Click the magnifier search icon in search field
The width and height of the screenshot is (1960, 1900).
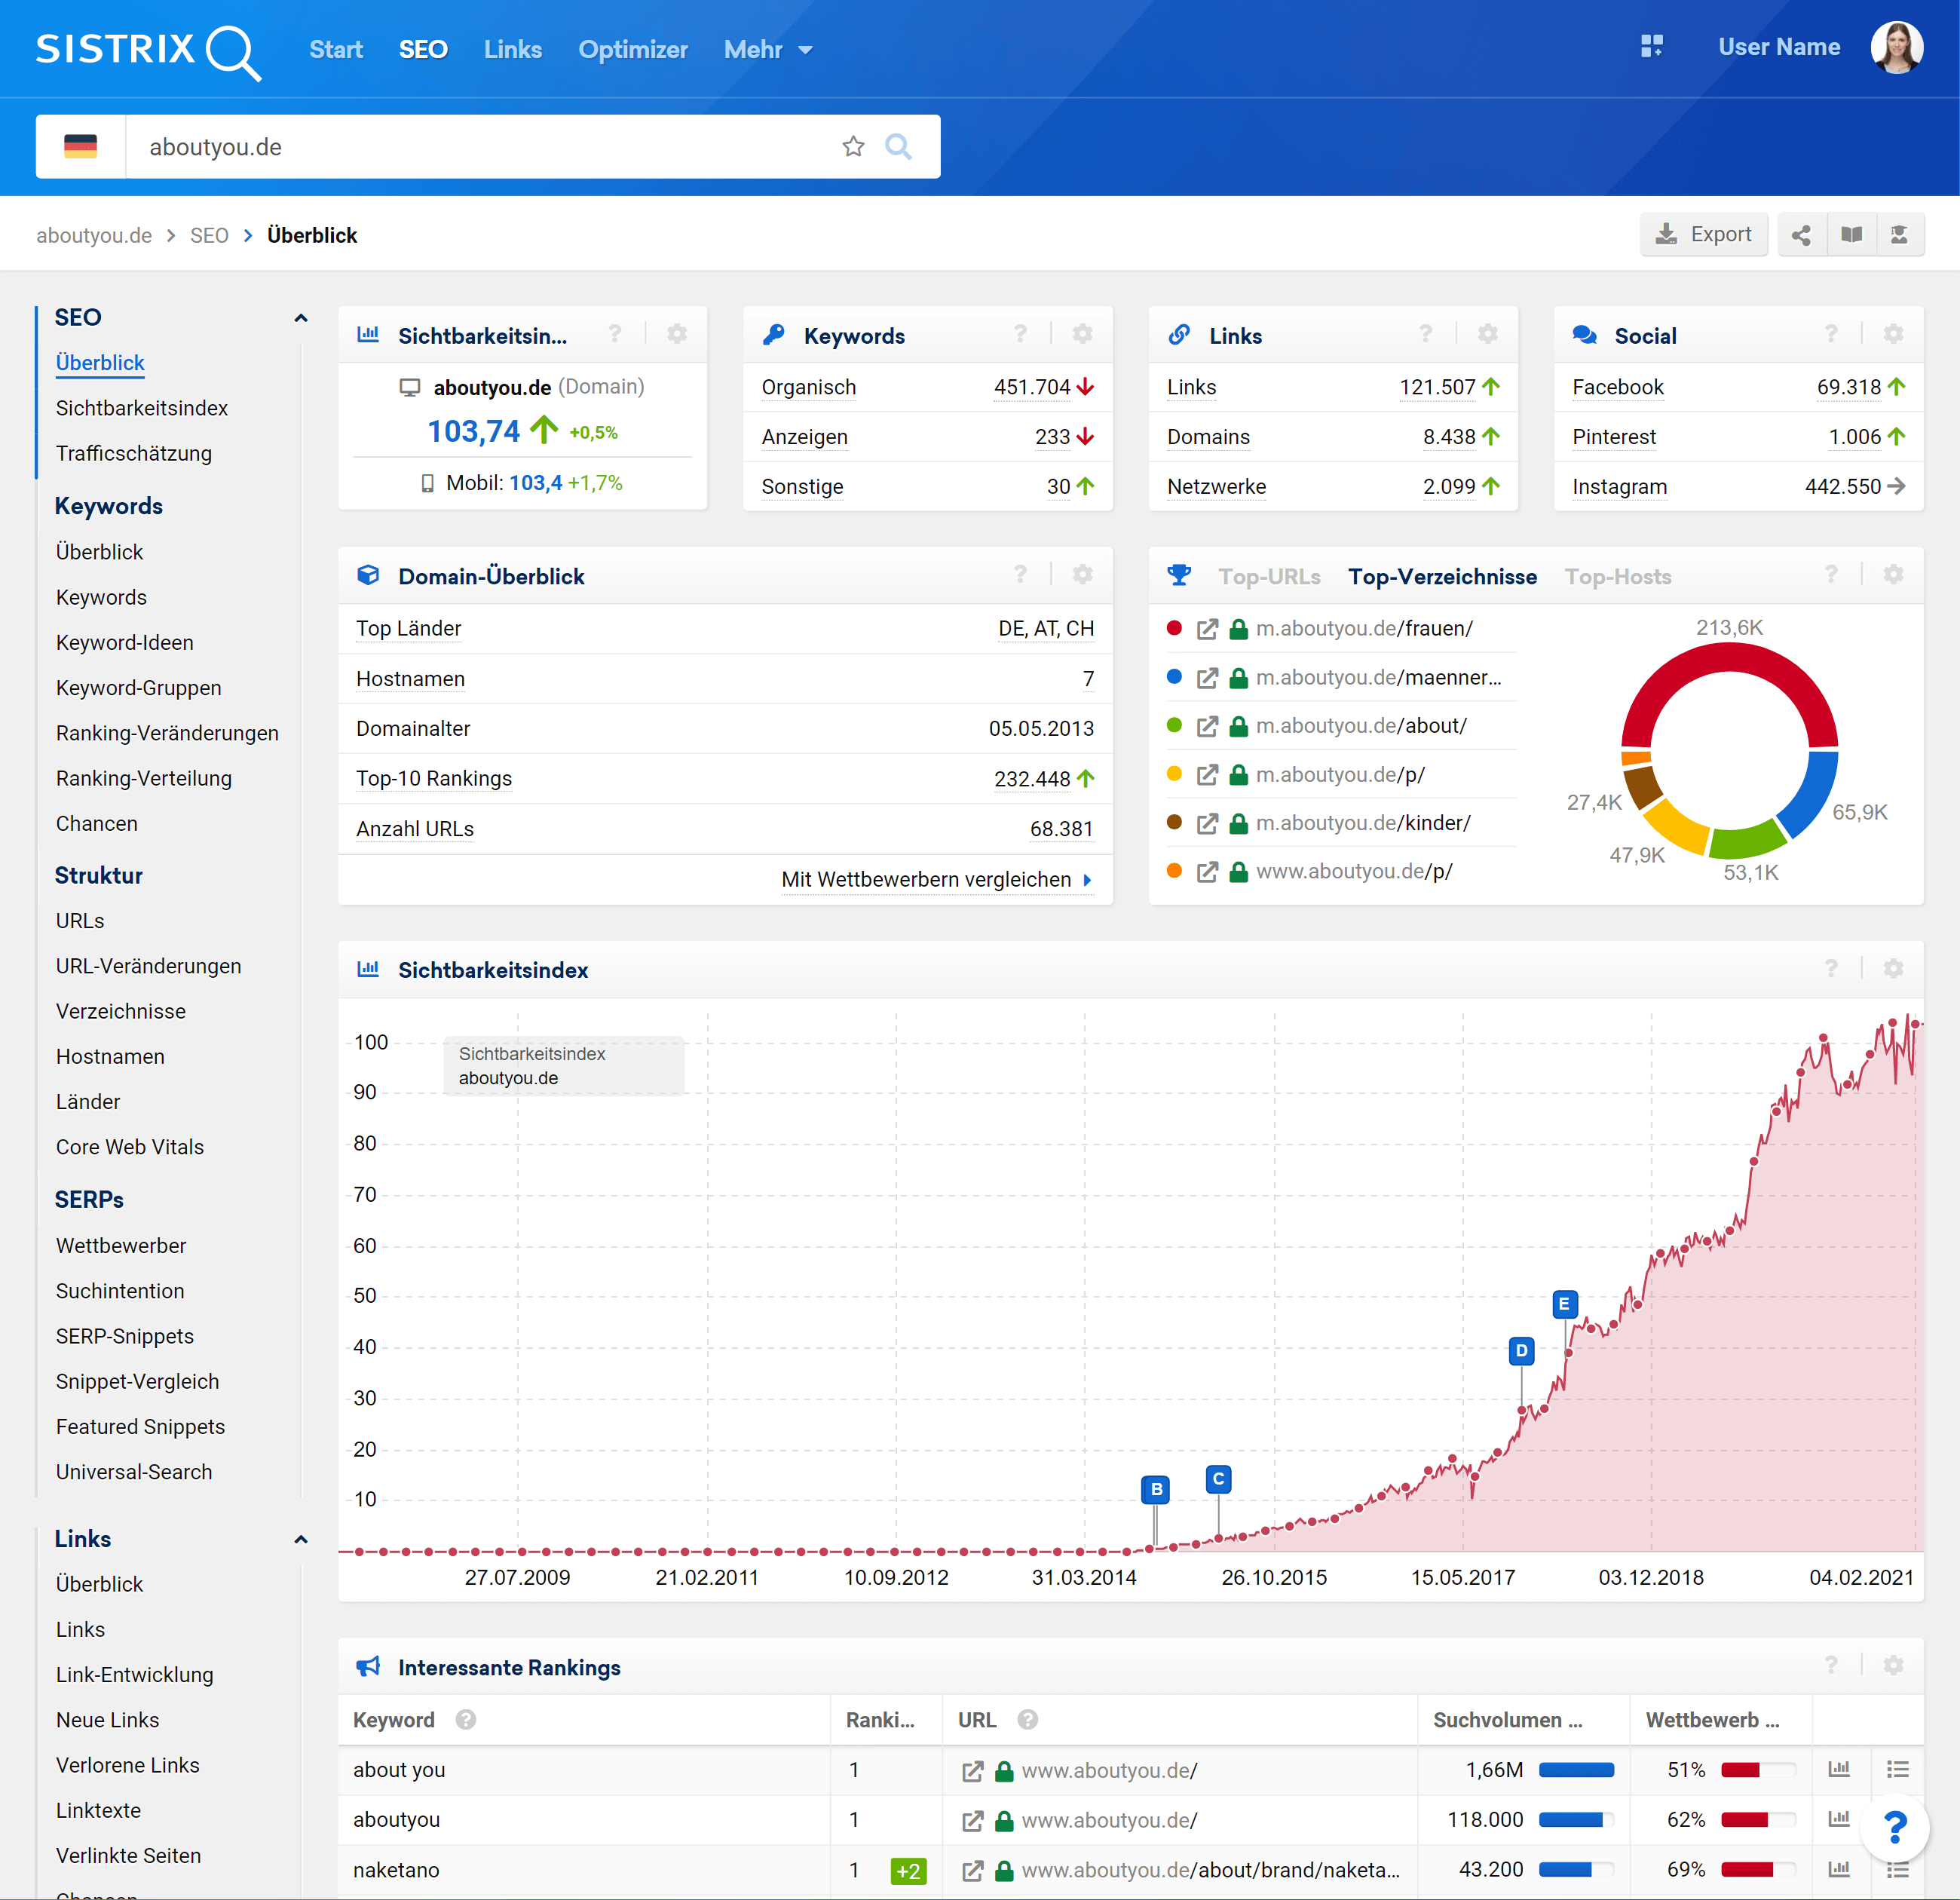pyautogui.click(x=898, y=147)
